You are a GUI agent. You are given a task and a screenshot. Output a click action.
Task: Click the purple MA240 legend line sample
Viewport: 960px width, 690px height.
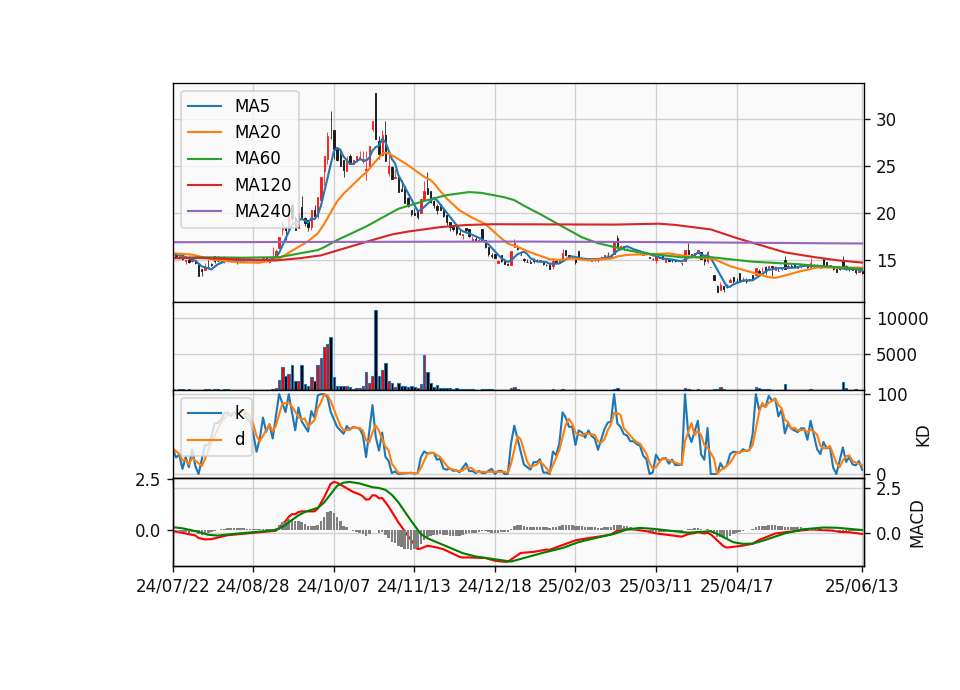pyautogui.click(x=204, y=211)
